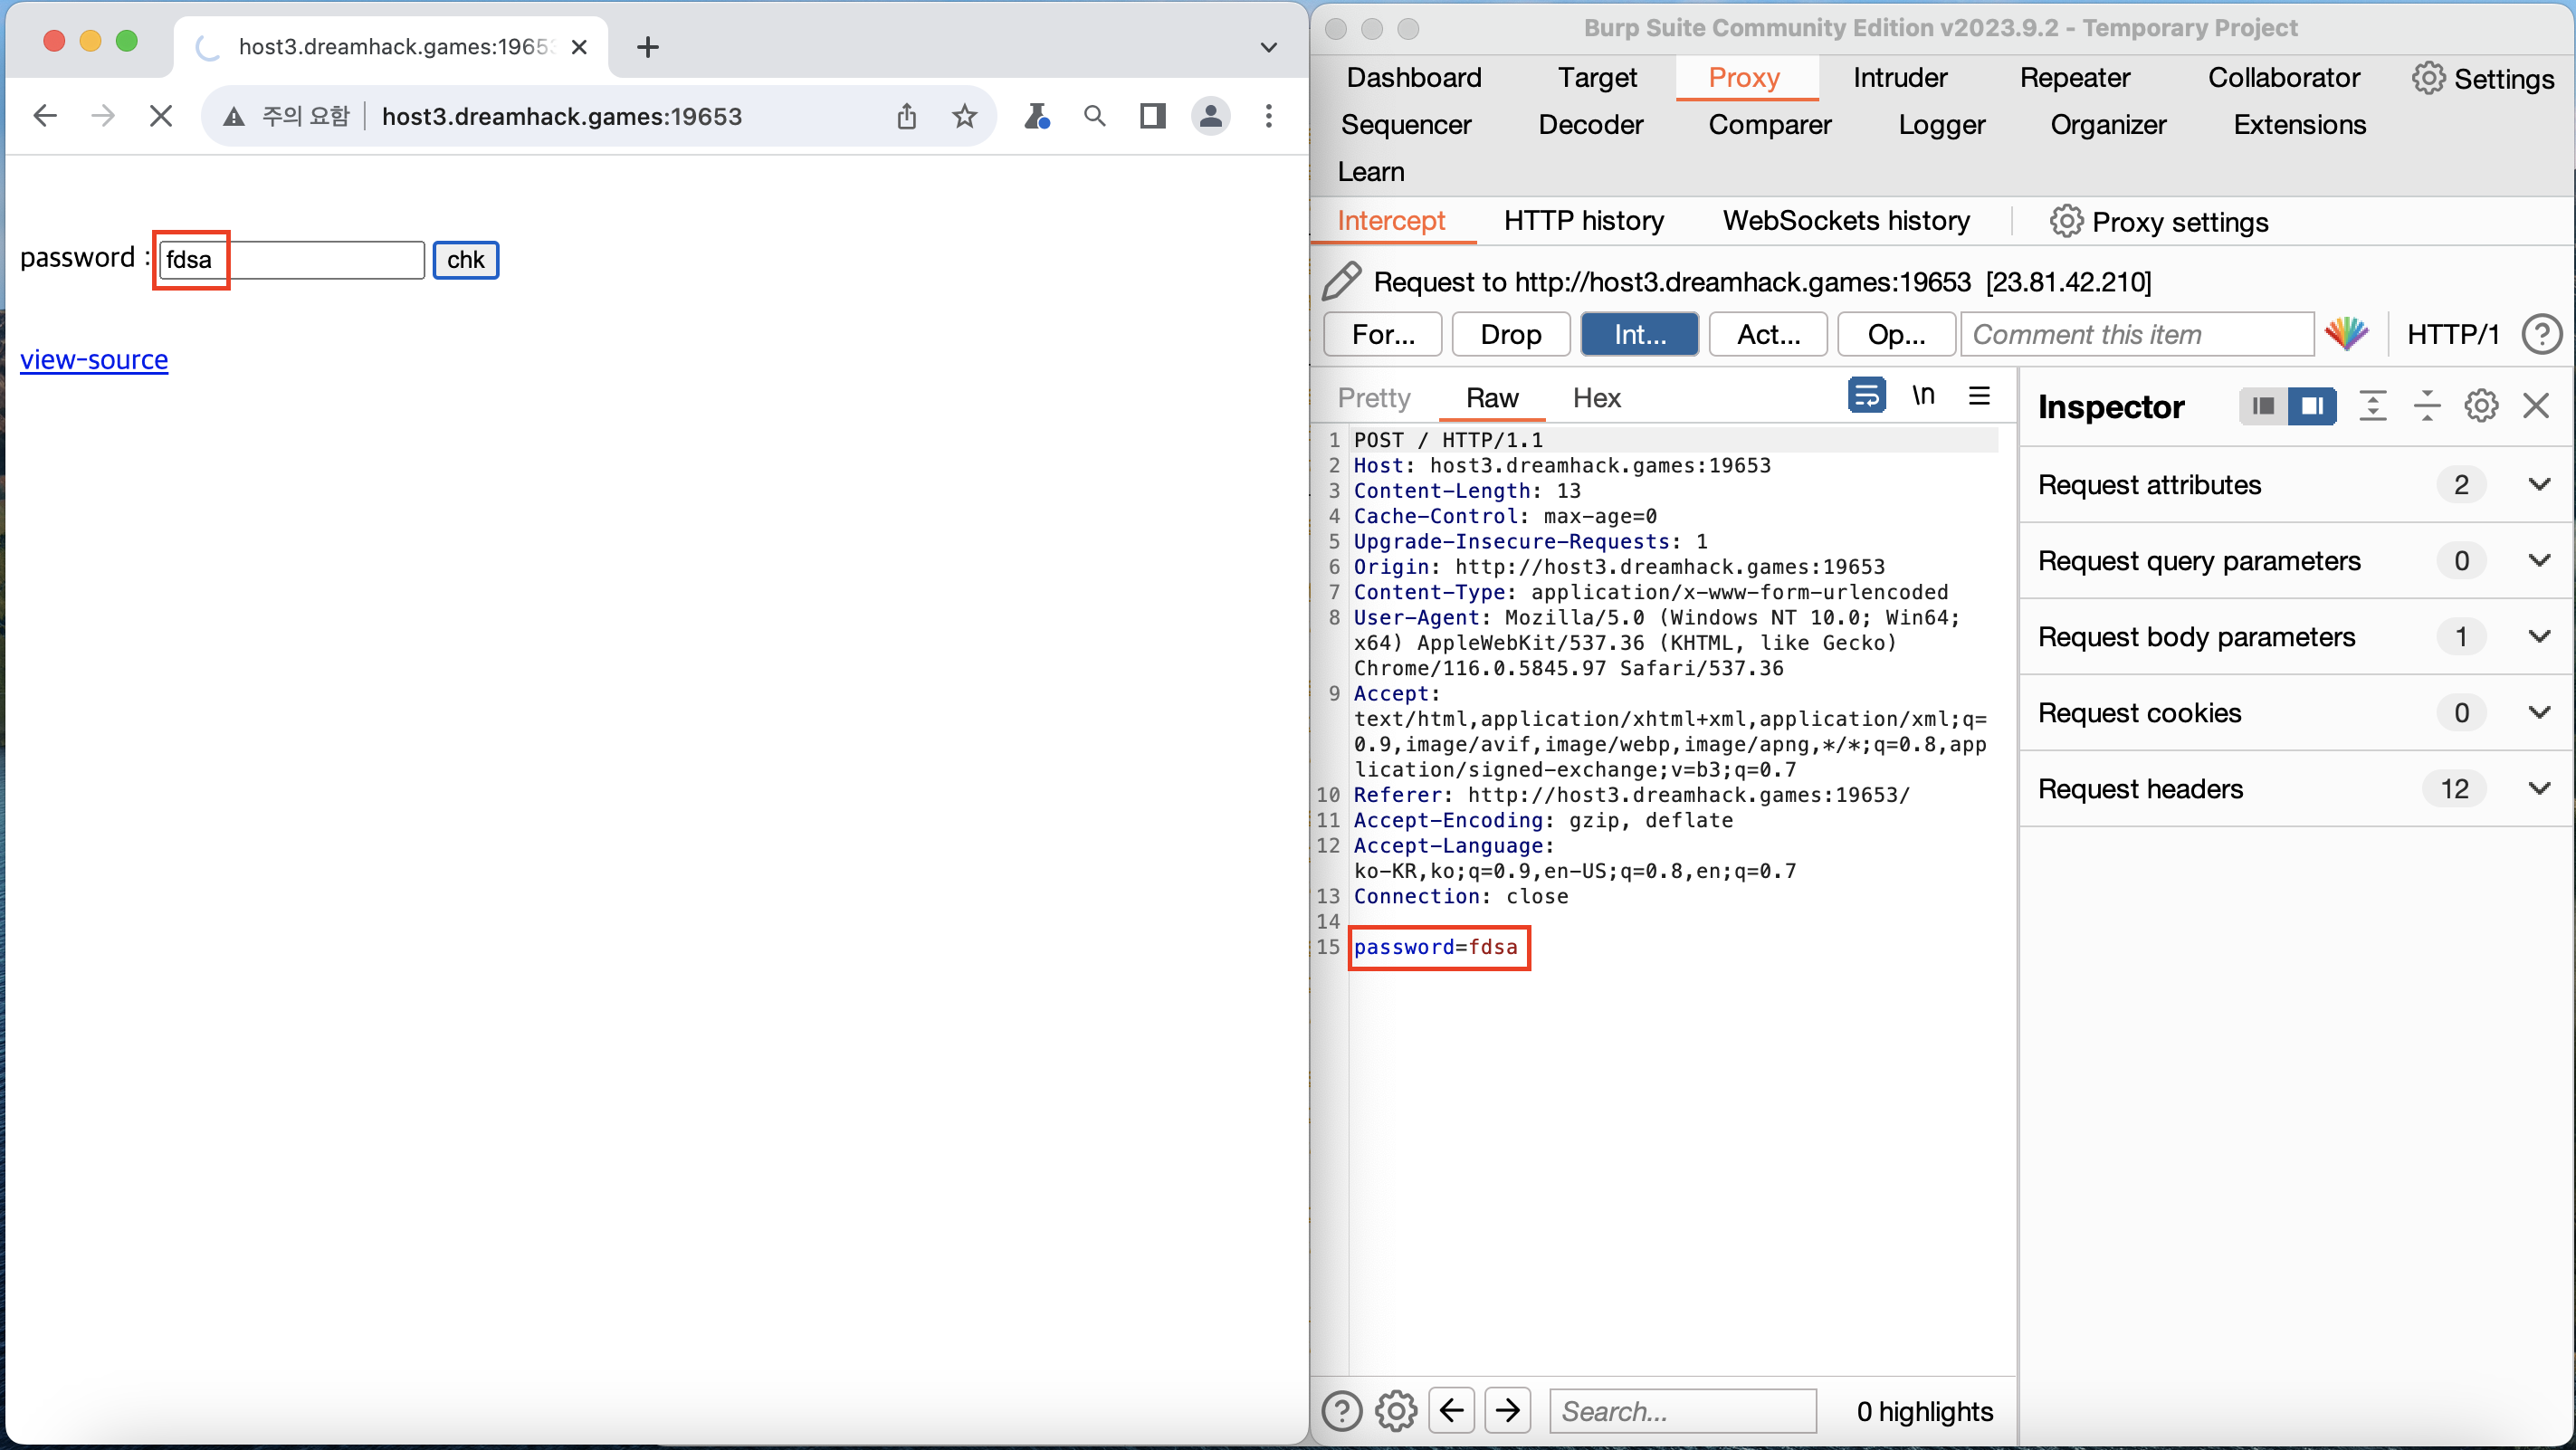This screenshot has width=2576, height=1450.
Task: Drop the intercepted request
Action: pyautogui.click(x=1510, y=334)
